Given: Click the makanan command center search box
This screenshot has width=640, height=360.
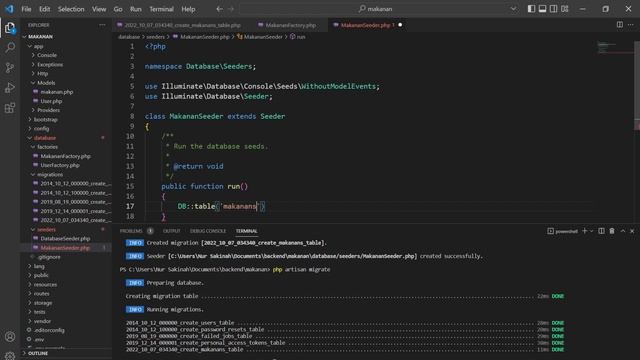Looking at the screenshot, I should [x=376, y=9].
